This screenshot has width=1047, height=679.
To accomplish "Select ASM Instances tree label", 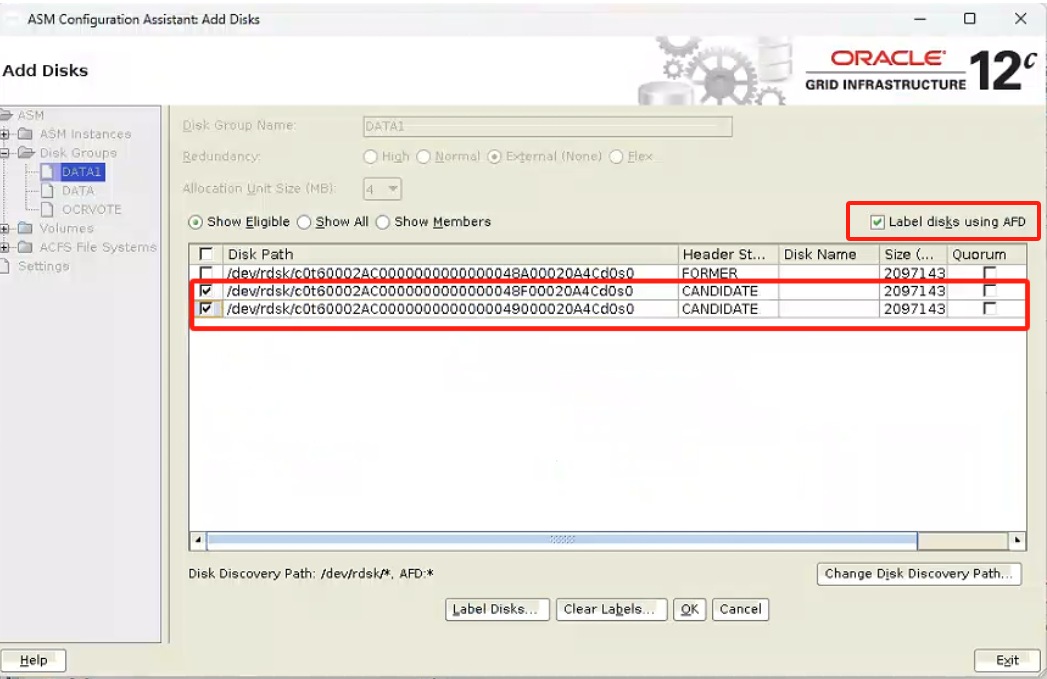I will point(85,134).
